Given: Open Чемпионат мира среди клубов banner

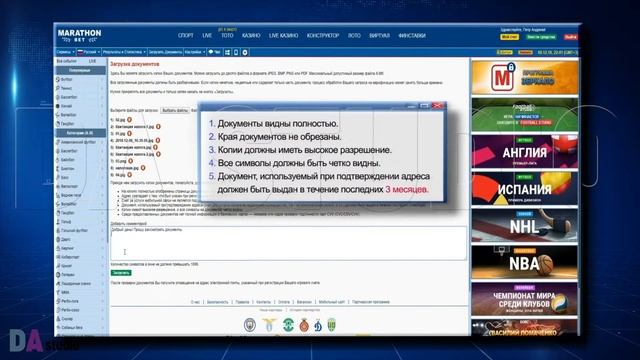Looking at the screenshot, I should click(524, 299).
